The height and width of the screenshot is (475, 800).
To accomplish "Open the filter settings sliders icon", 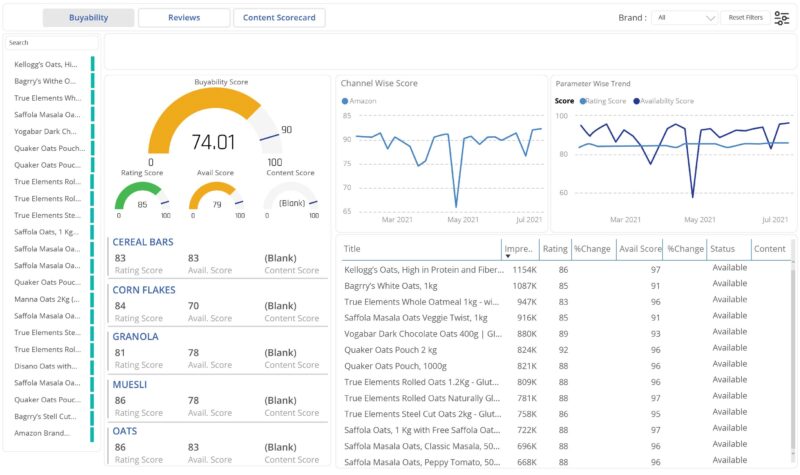I will tap(782, 18).
